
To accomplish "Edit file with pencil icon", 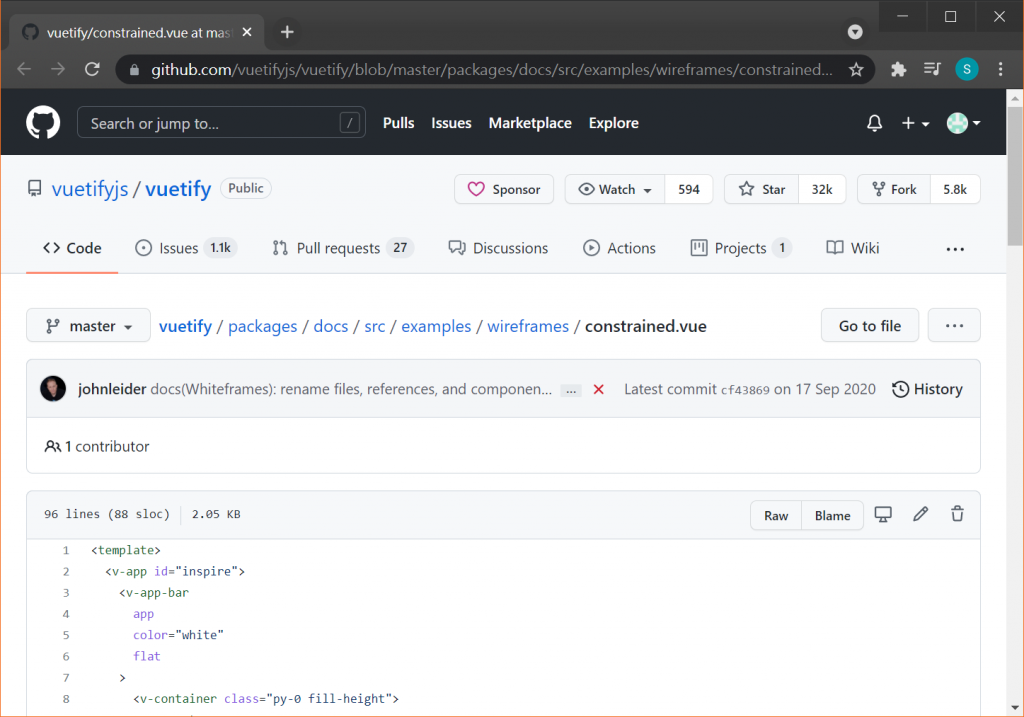I will point(920,514).
